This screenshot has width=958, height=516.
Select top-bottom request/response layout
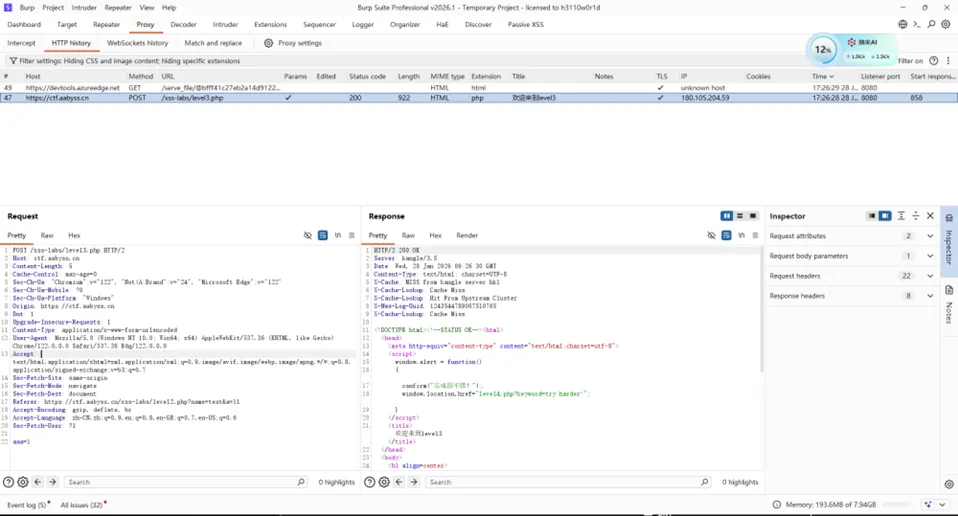point(739,216)
